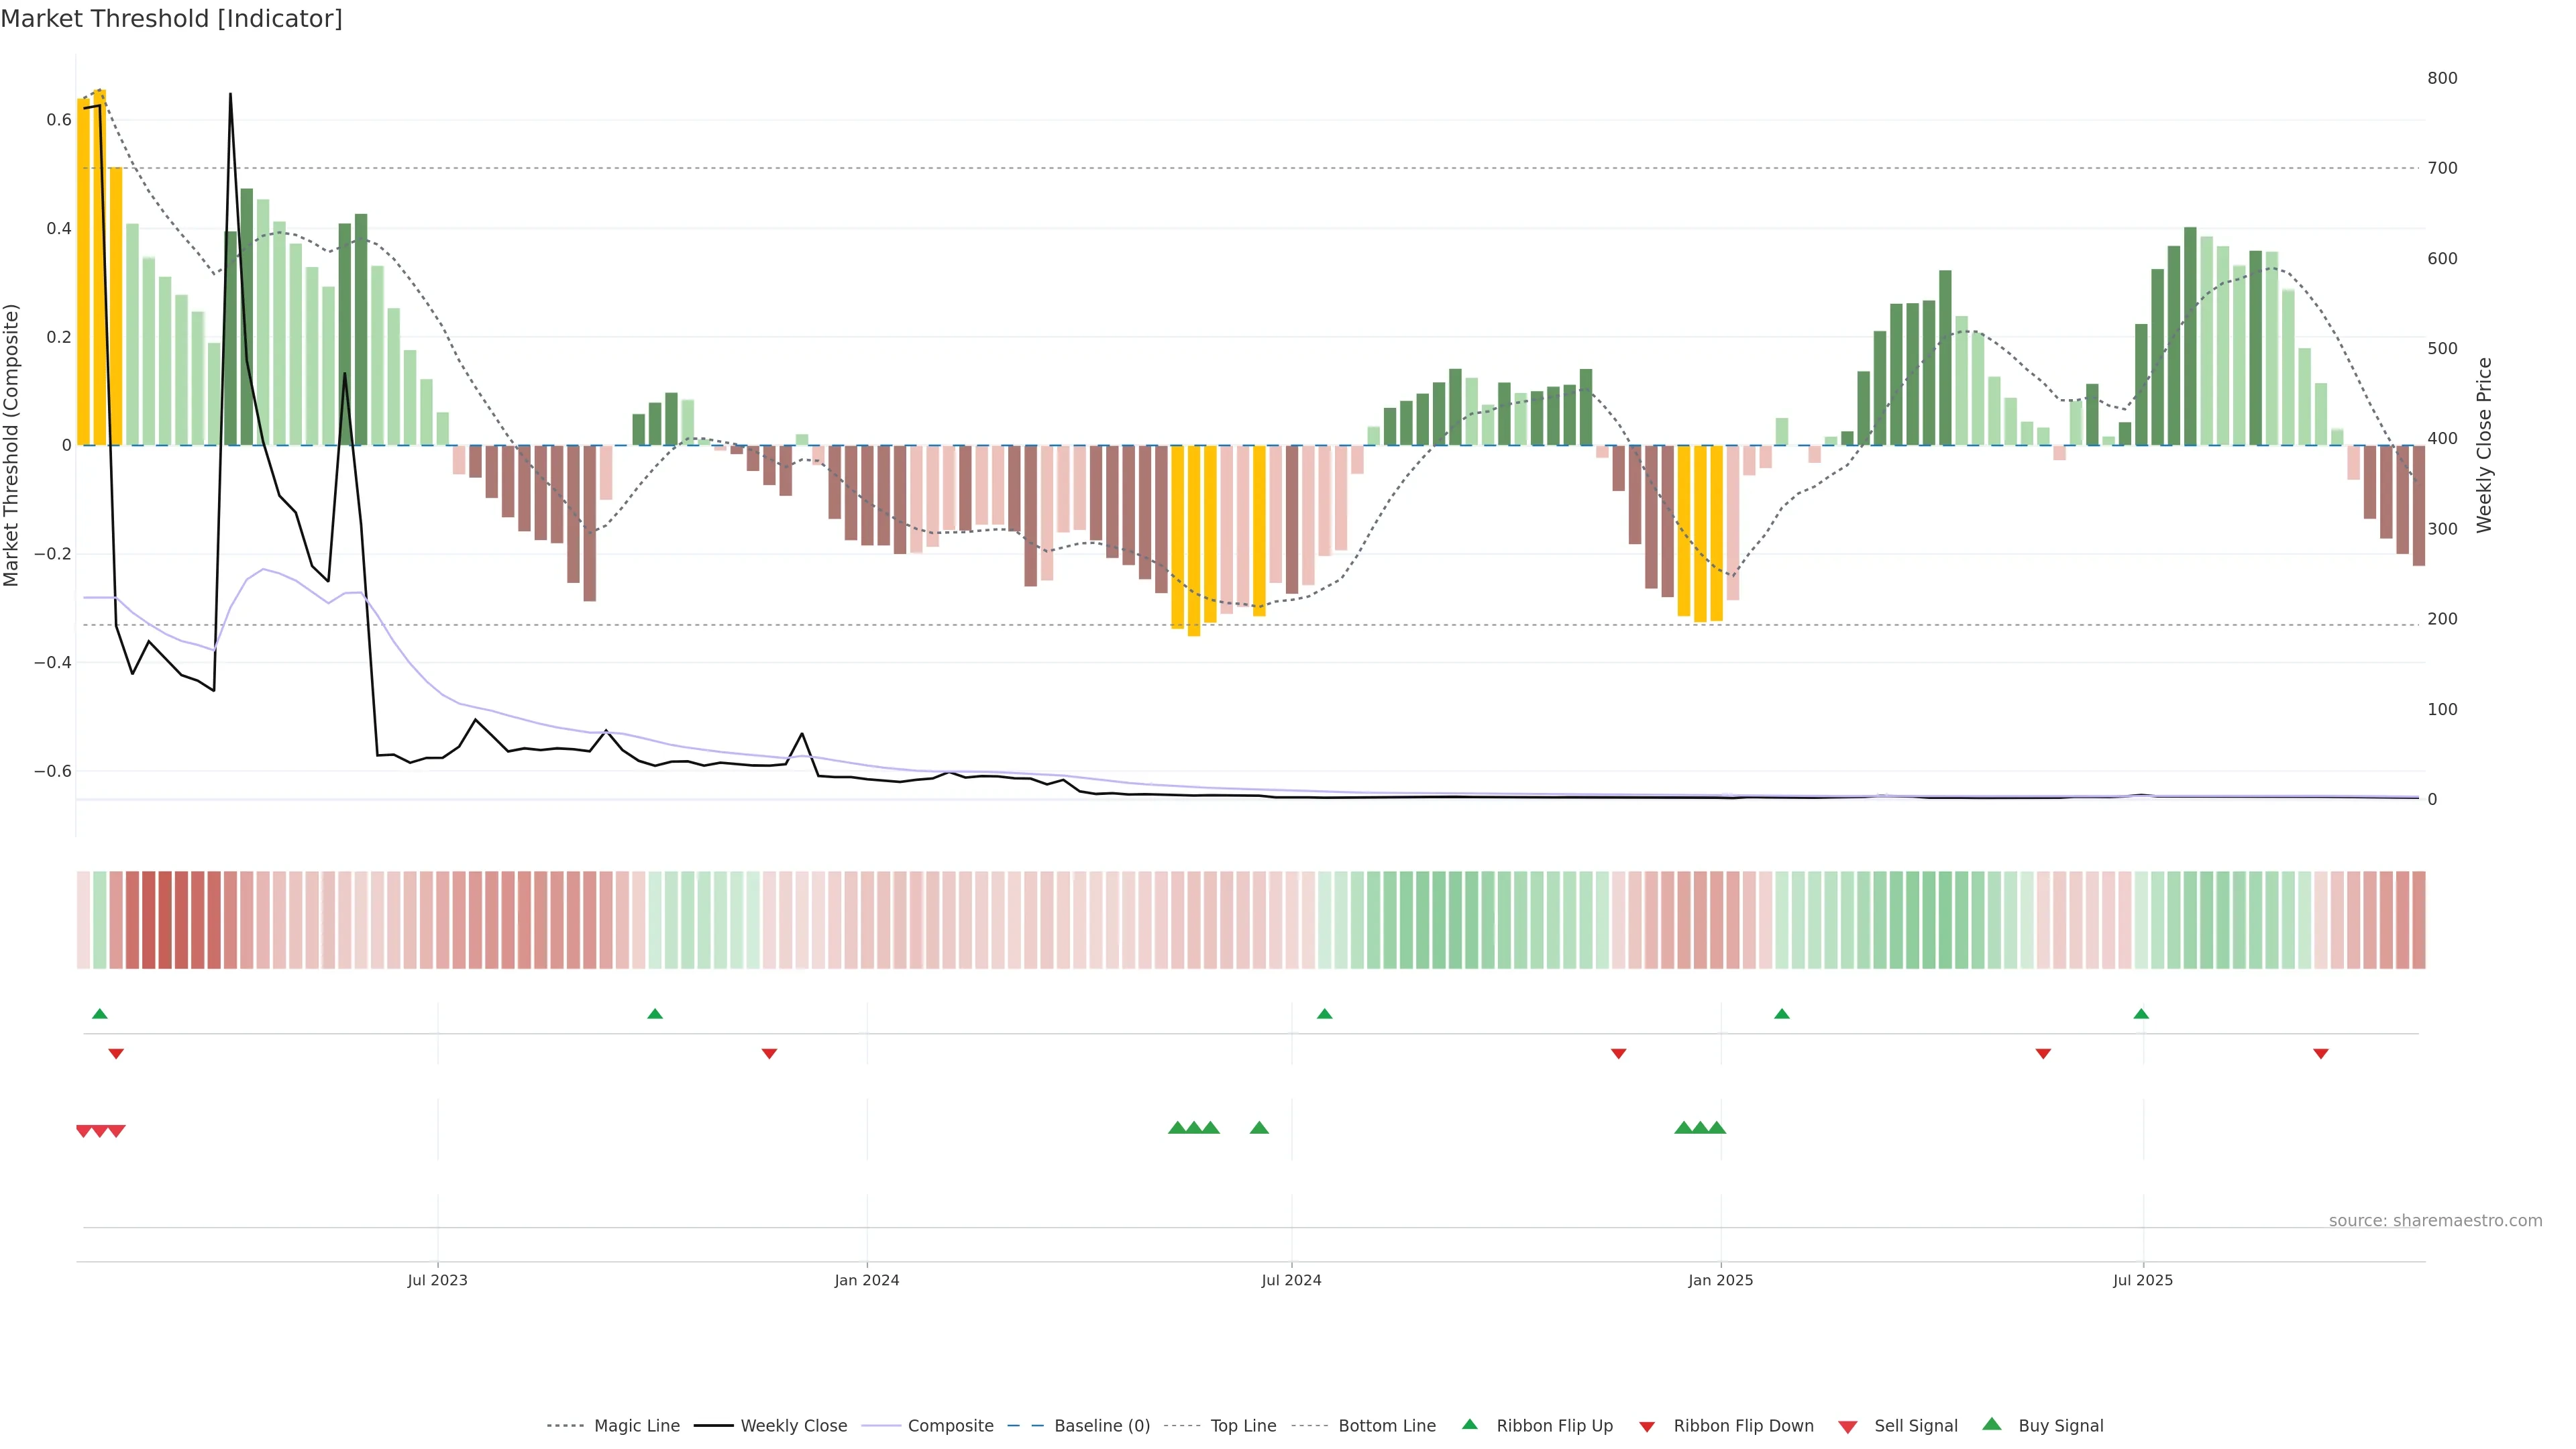This screenshot has height=1449, width=2576.
Task: Click the Jan 2024 x-axis label
Action: (867, 1280)
